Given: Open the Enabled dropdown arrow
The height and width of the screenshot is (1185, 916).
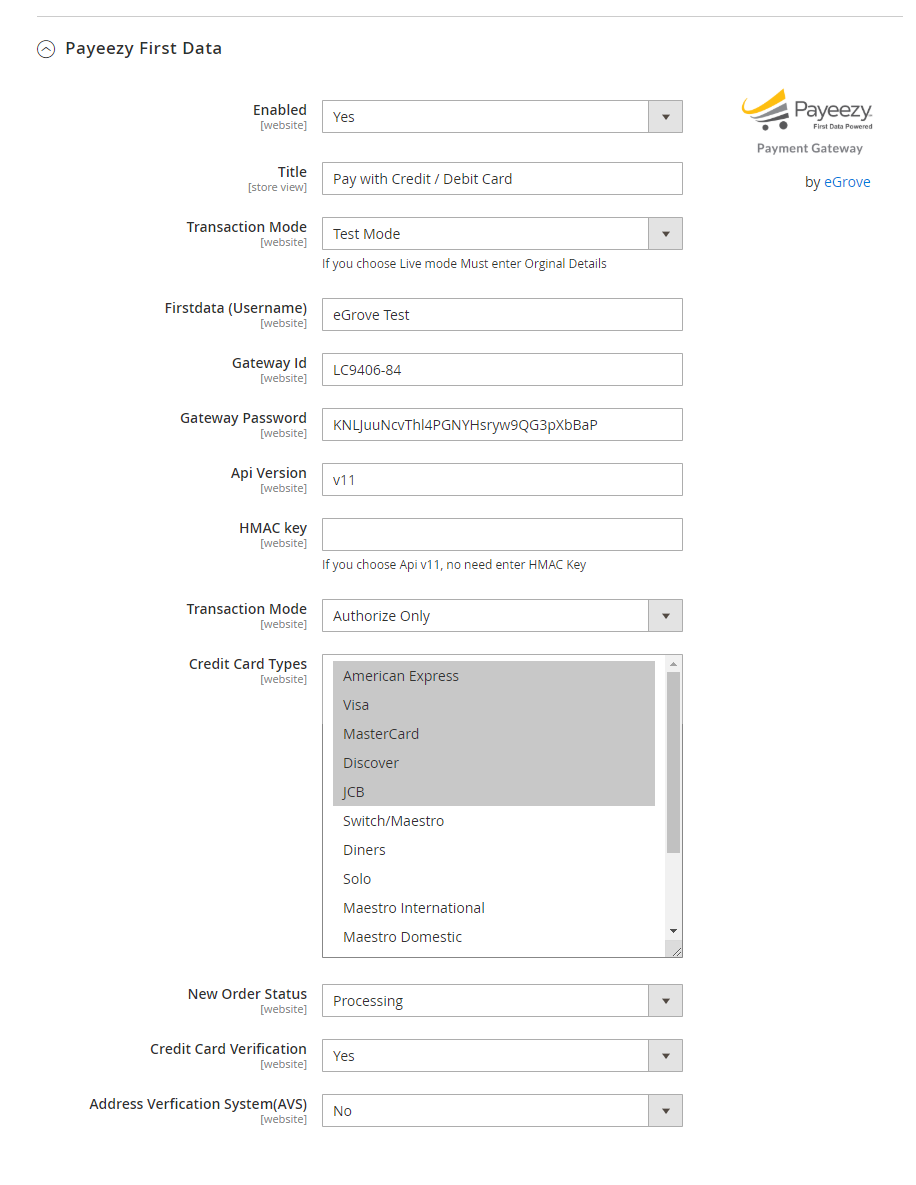Looking at the screenshot, I should (x=665, y=116).
